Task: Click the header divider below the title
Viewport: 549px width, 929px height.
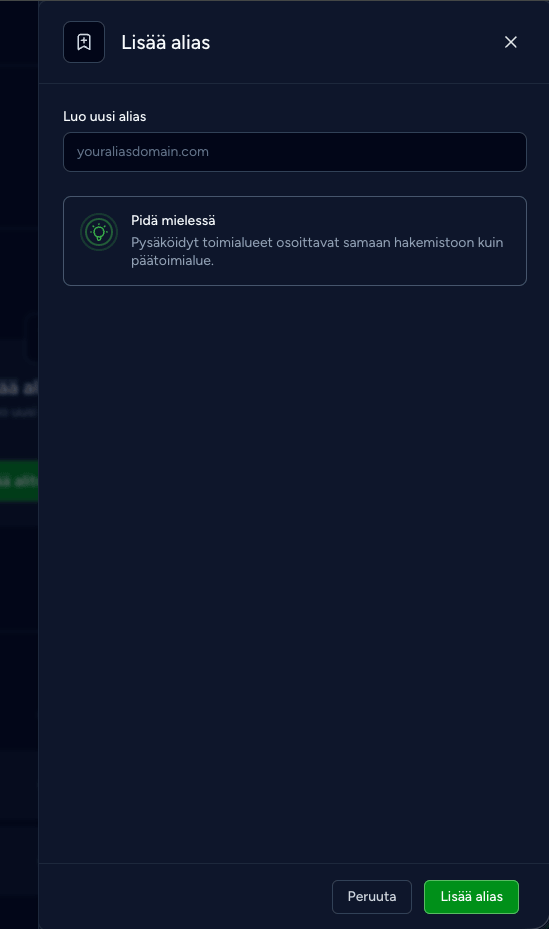Action: [x=294, y=84]
